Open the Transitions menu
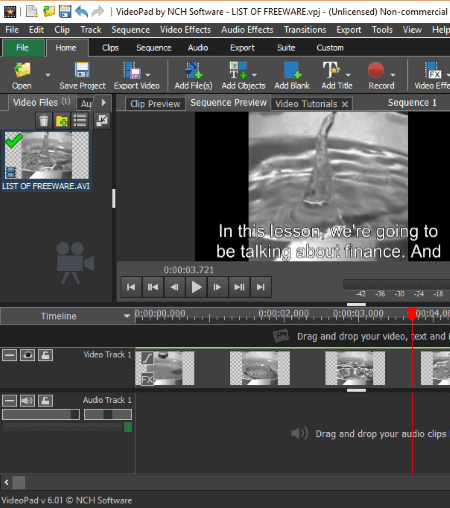Viewport: 450px width, 508px height. pyautogui.click(x=305, y=30)
